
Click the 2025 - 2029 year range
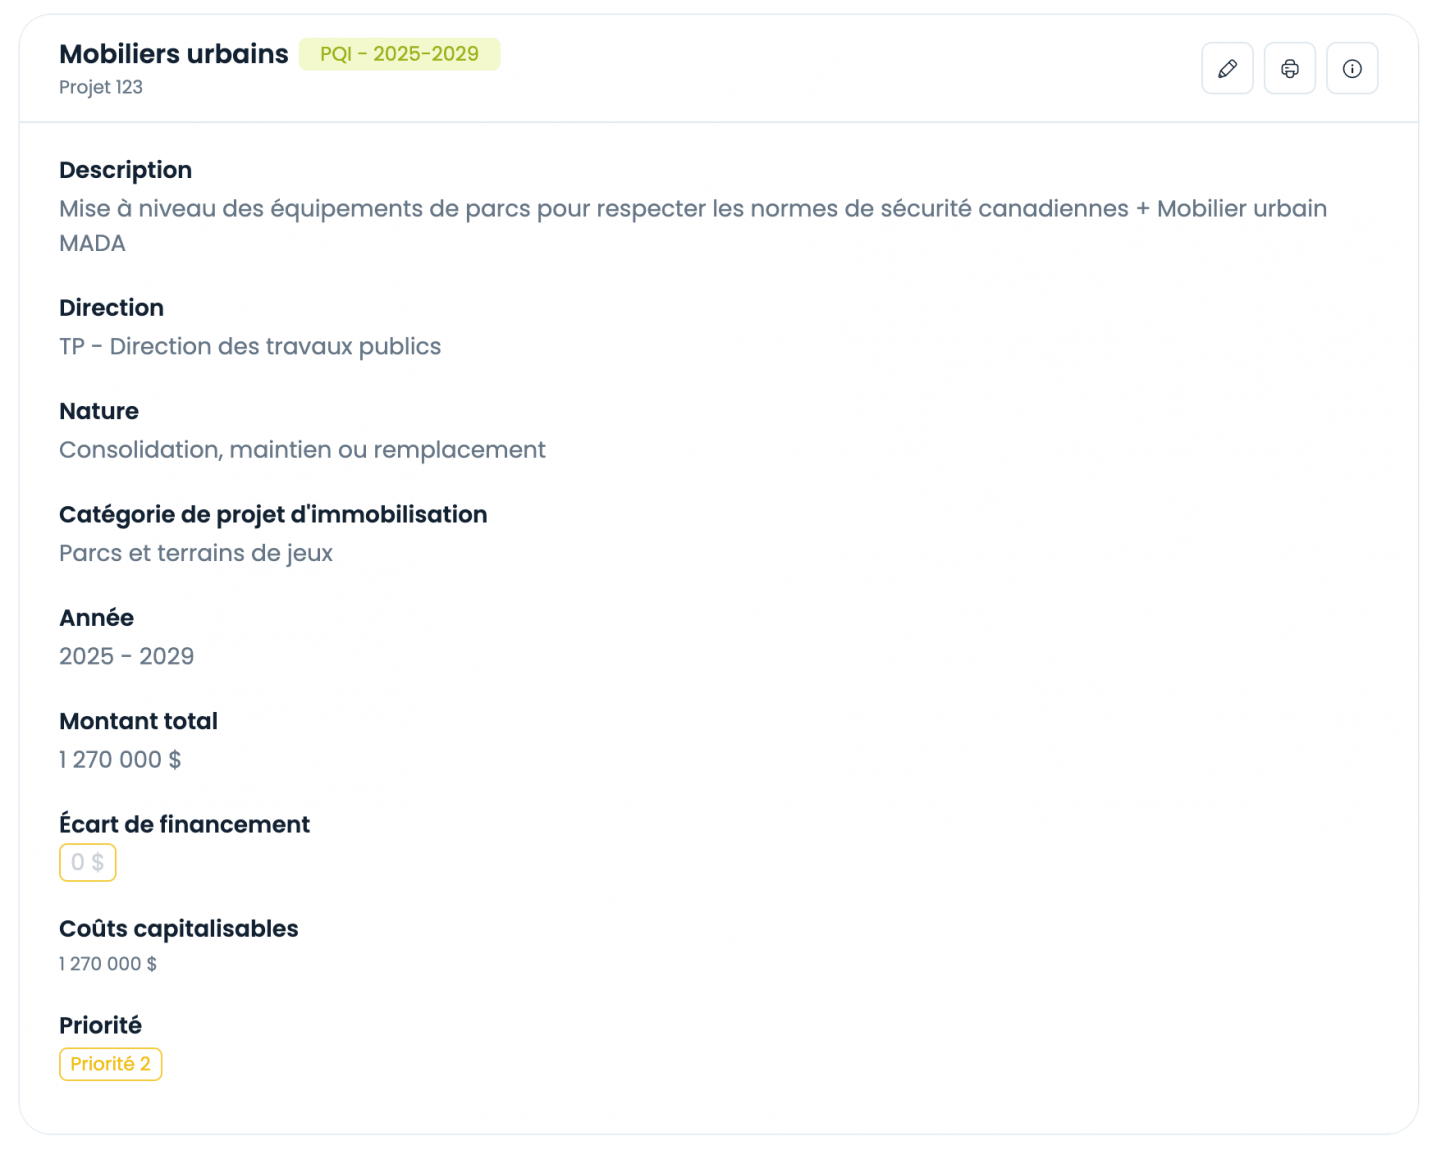click(127, 656)
